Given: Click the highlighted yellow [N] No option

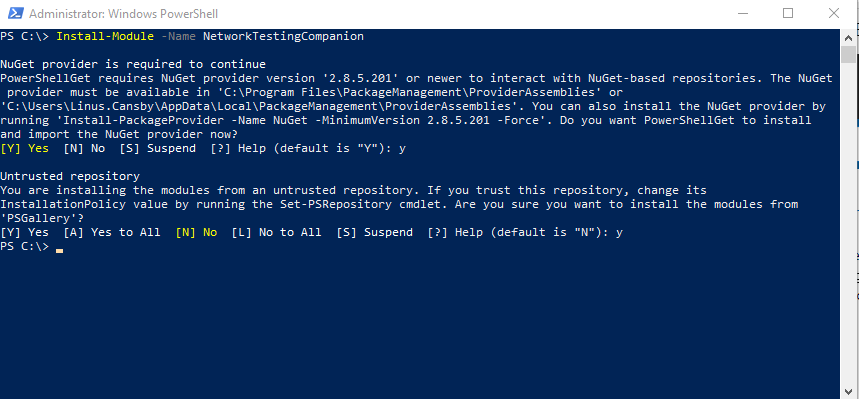Looking at the screenshot, I should 196,232.
